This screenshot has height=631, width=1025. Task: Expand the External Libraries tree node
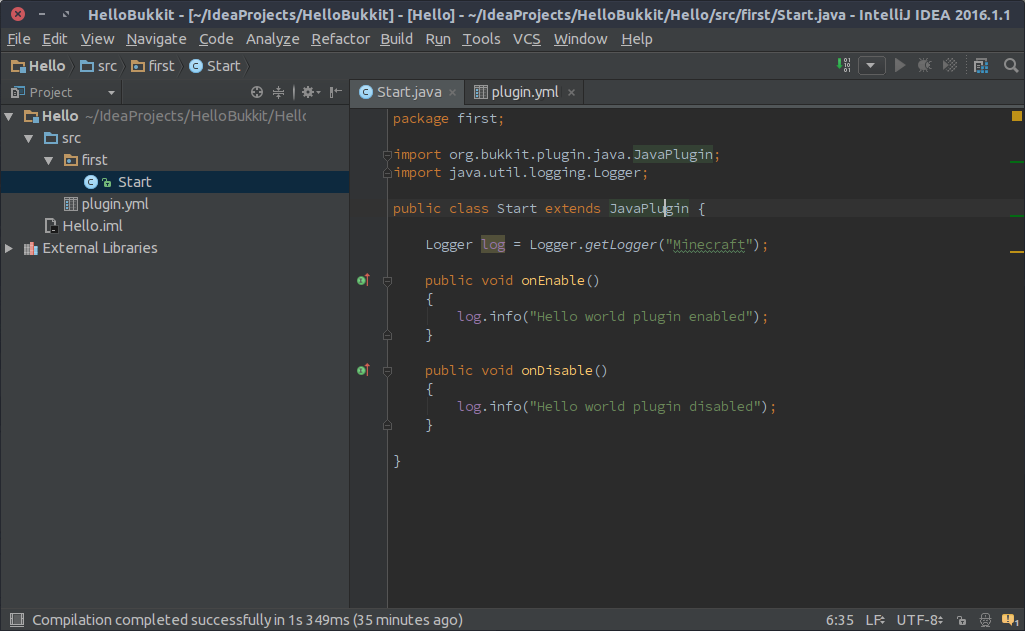(x=10, y=248)
